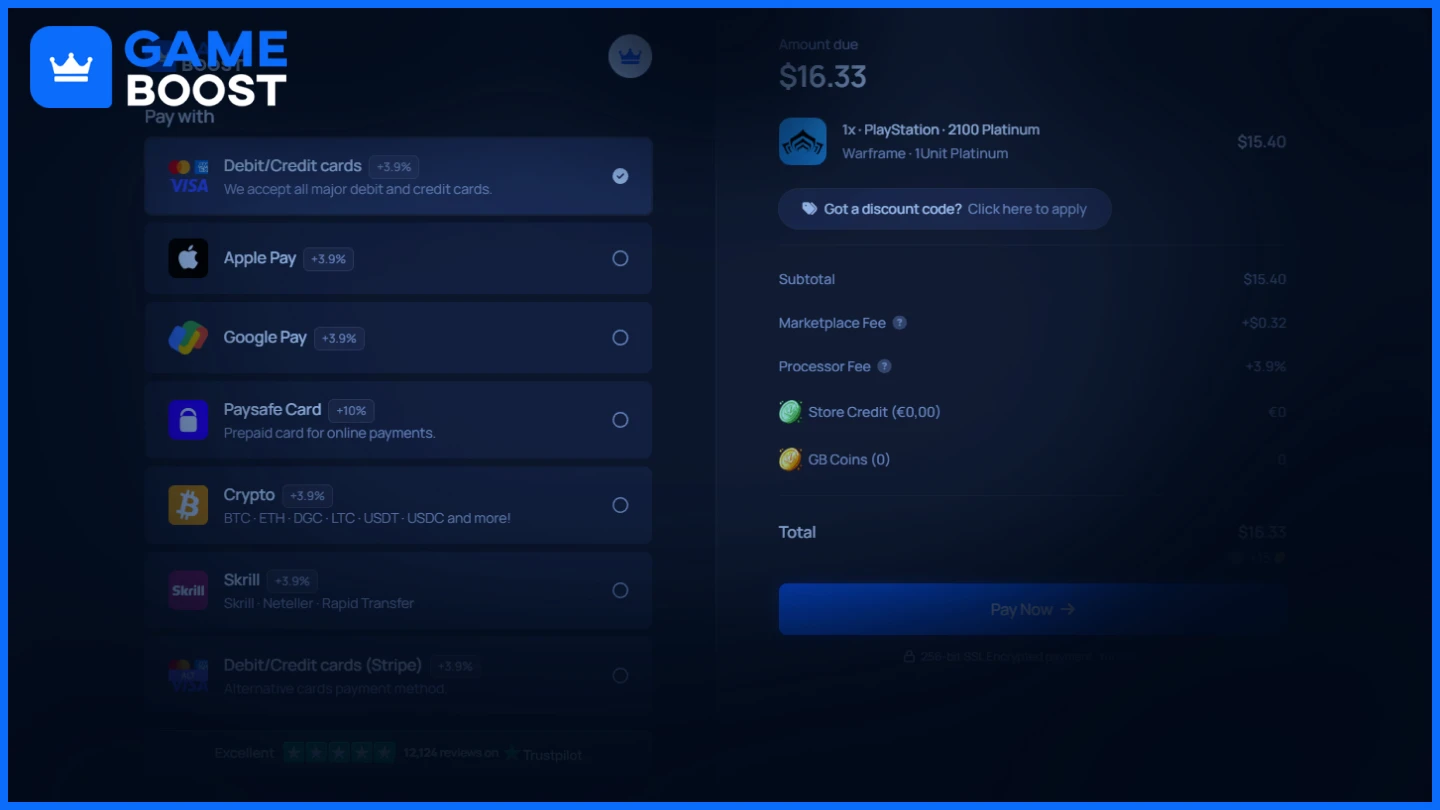Viewport: 1440px width, 810px height.
Task: Click the 'Store Credit (€0,00)' label
Action: tap(874, 412)
